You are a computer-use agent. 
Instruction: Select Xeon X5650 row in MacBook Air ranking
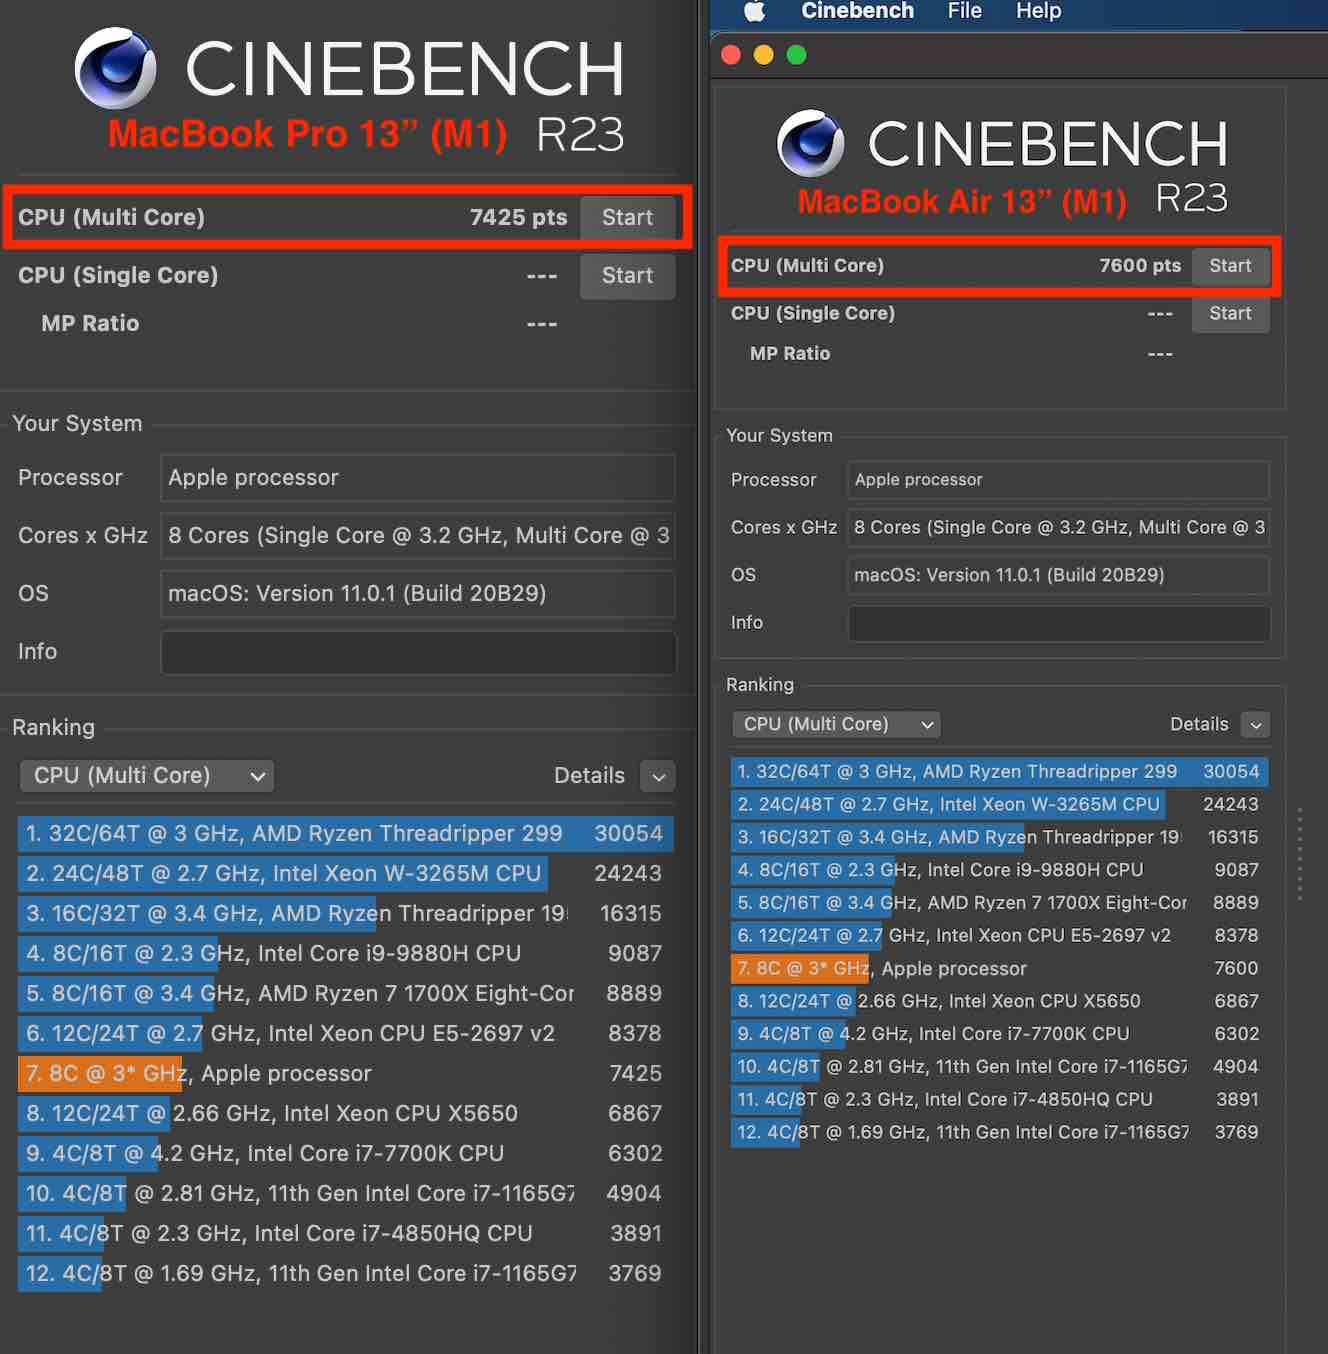point(1000,1001)
